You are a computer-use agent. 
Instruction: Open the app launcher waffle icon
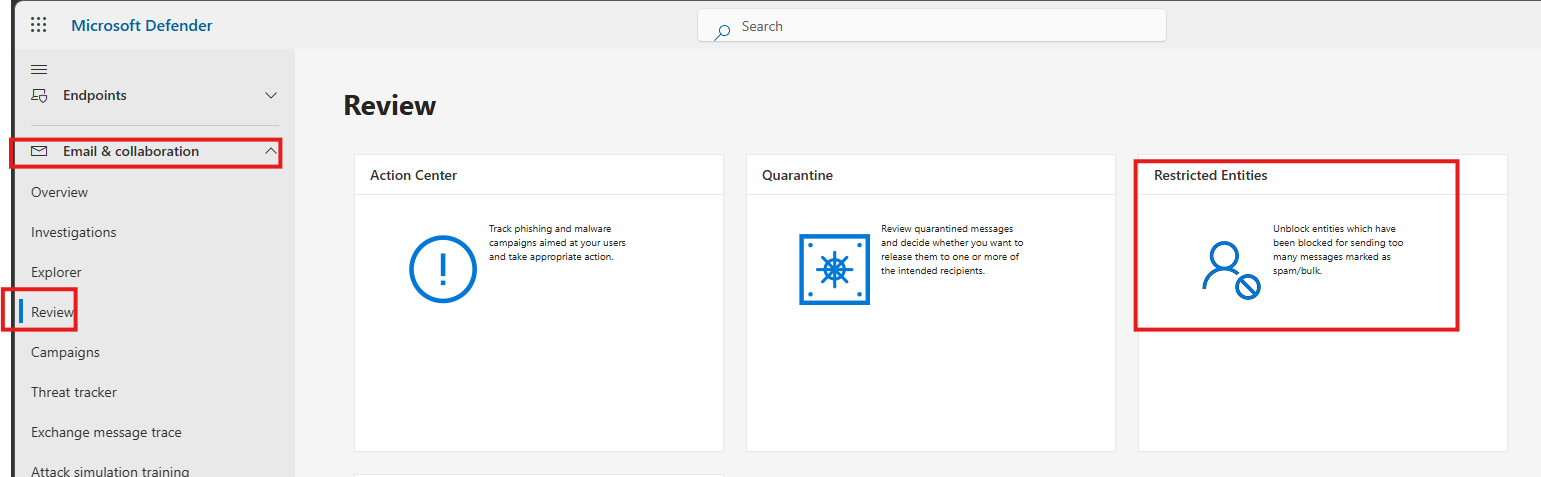pyautogui.click(x=38, y=25)
